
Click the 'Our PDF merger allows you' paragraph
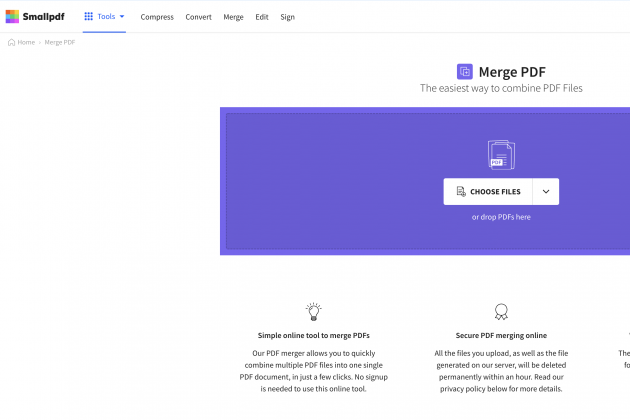pyautogui.click(x=313, y=371)
